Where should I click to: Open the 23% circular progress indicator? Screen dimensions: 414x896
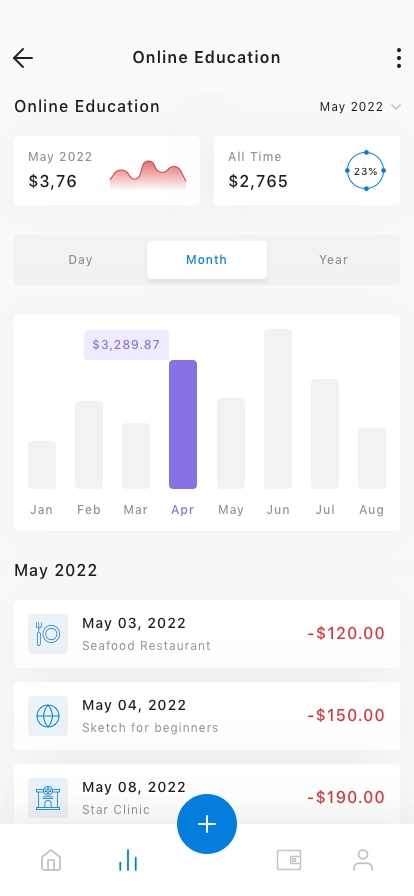click(365, 171)
